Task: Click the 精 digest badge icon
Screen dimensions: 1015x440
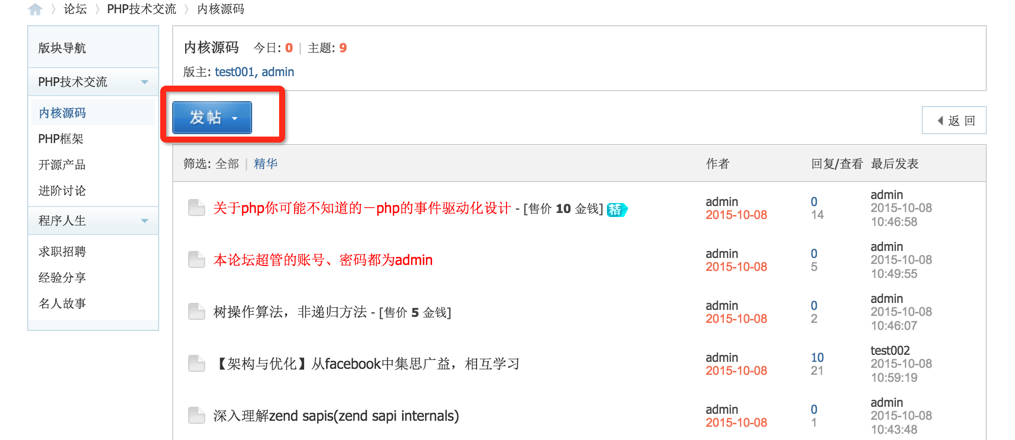Action: (x=617, y=209)
